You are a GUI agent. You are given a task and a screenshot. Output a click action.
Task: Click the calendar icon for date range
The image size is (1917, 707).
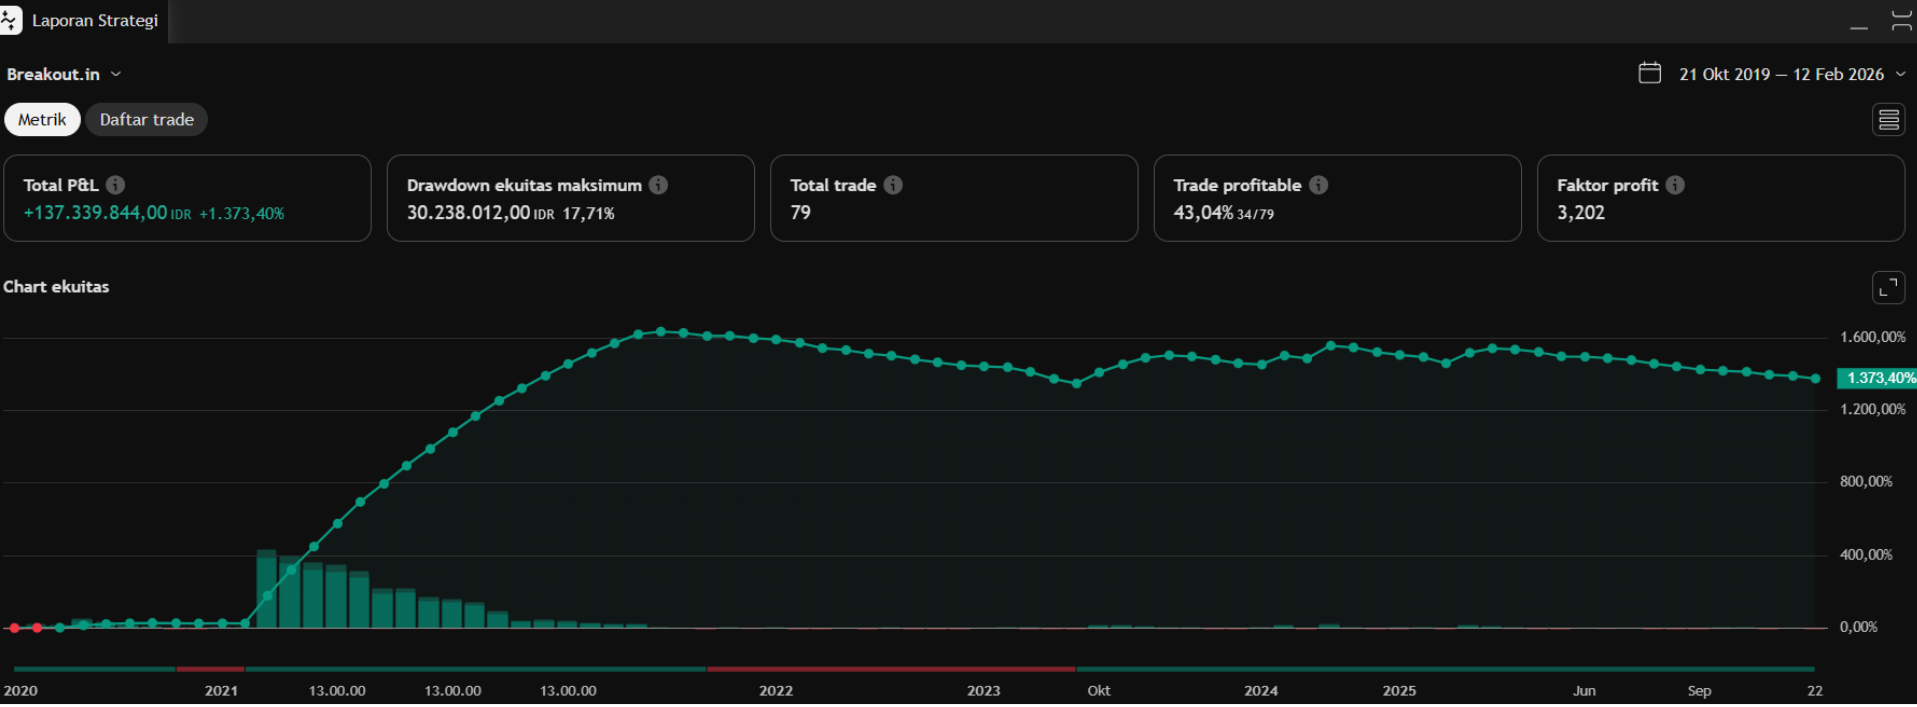pyautogui.click(x=1650, y=73)
